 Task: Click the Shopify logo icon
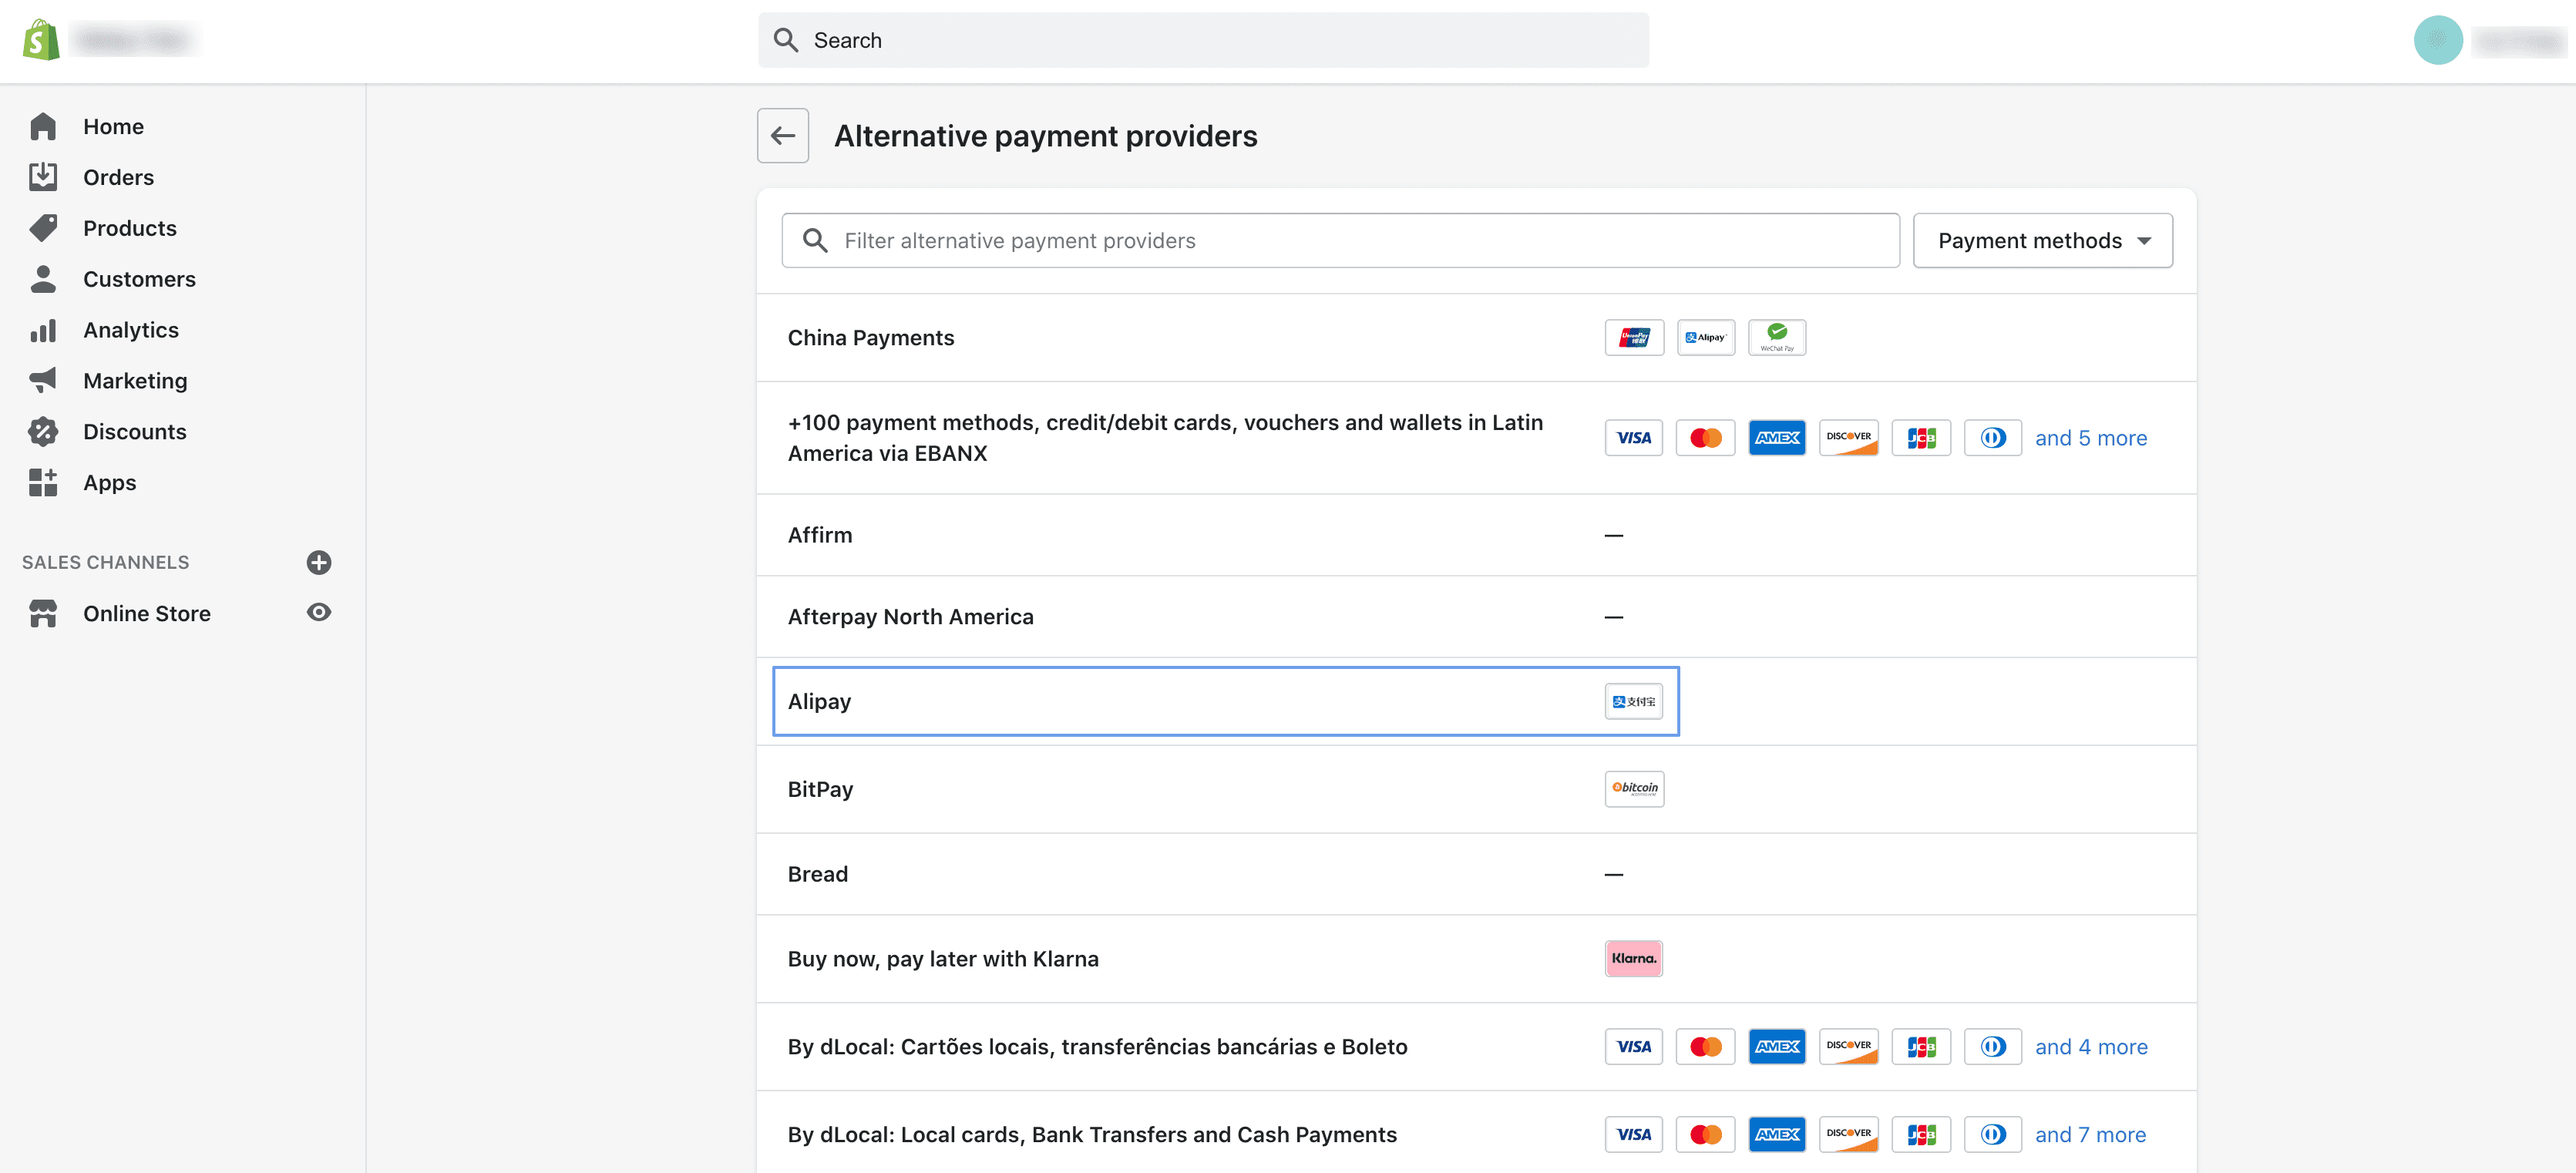(41, 40)
